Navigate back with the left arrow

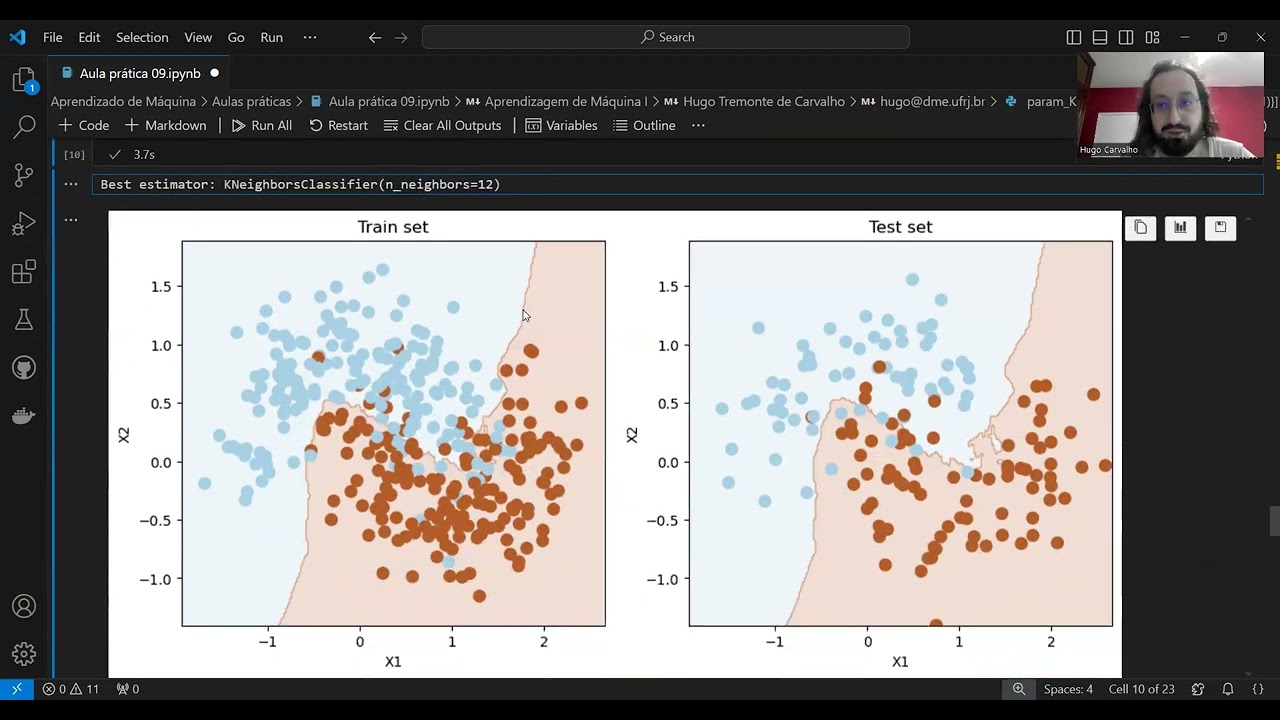pyautogui.click(x=375, y=37)
